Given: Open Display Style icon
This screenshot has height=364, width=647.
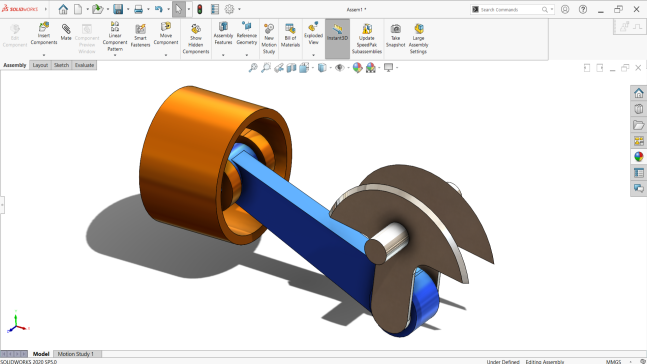Looking at the screenshot, I should [322, 68].
